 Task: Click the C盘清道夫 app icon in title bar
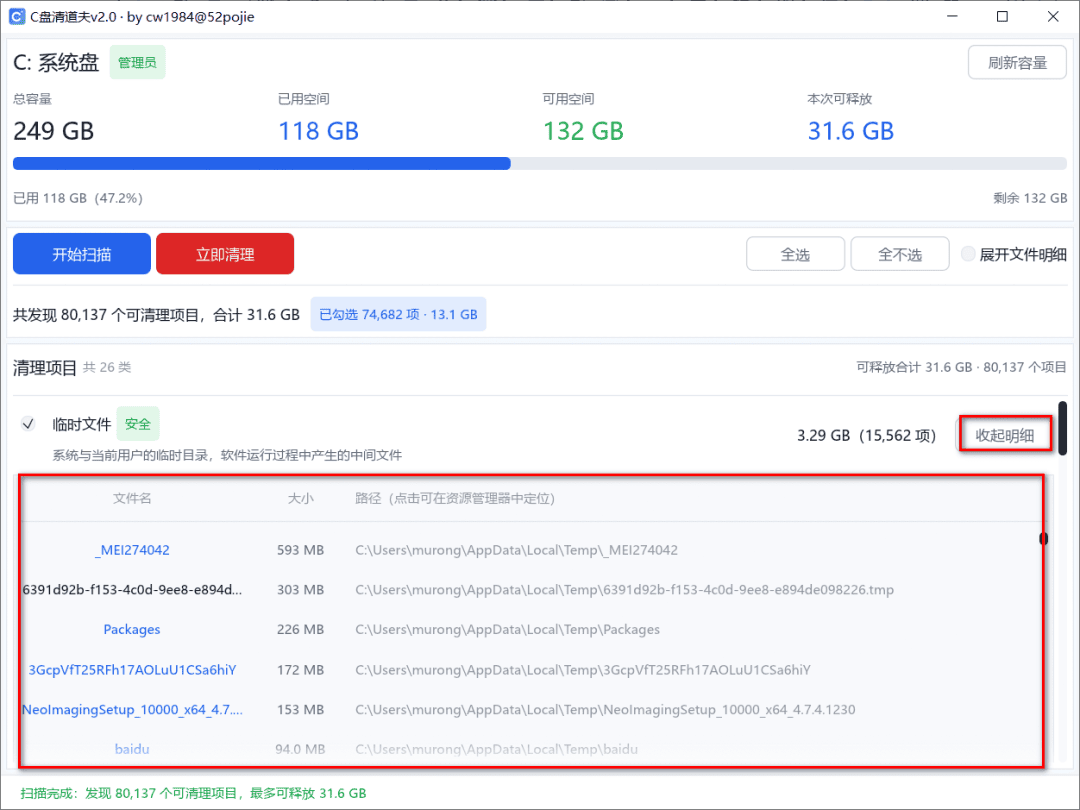coord(17,17)
